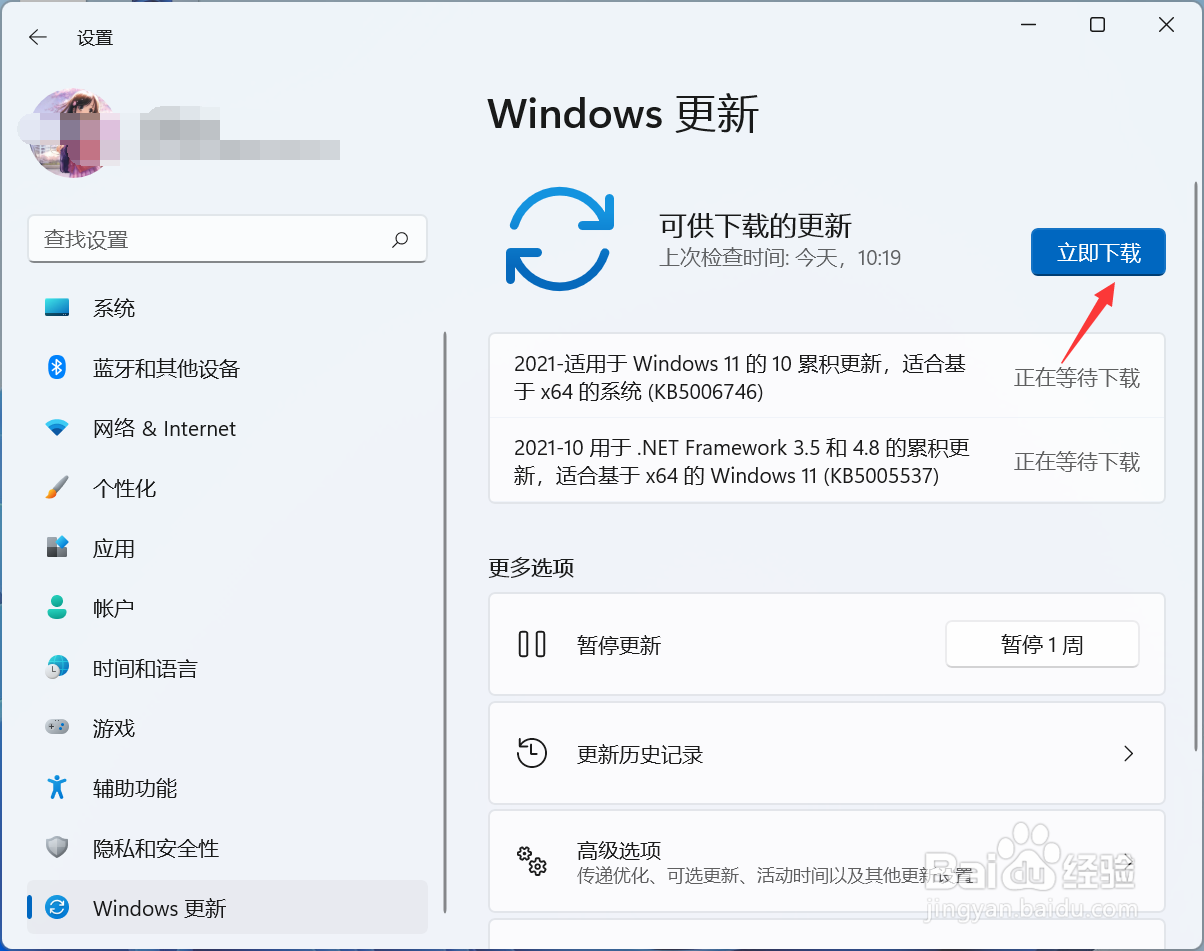Expand 更新历史记录 with its chevron
Viewport: 1204px width, 951px height.
[x=1128, y=753]
